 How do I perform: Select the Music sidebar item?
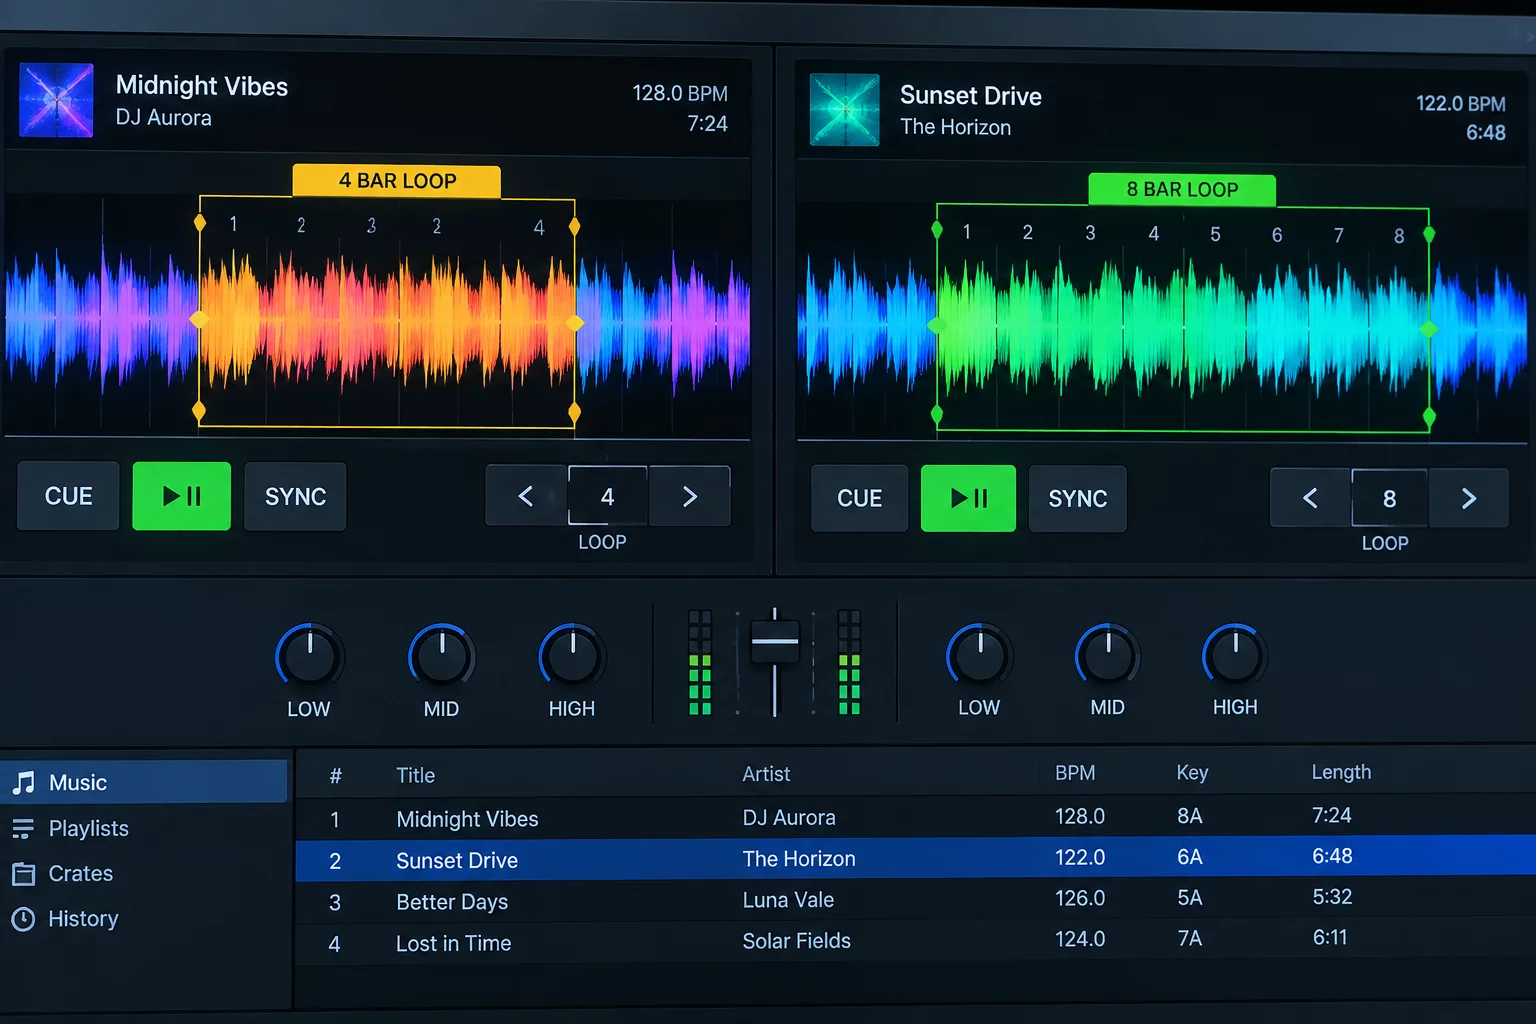tap(145, 782)
